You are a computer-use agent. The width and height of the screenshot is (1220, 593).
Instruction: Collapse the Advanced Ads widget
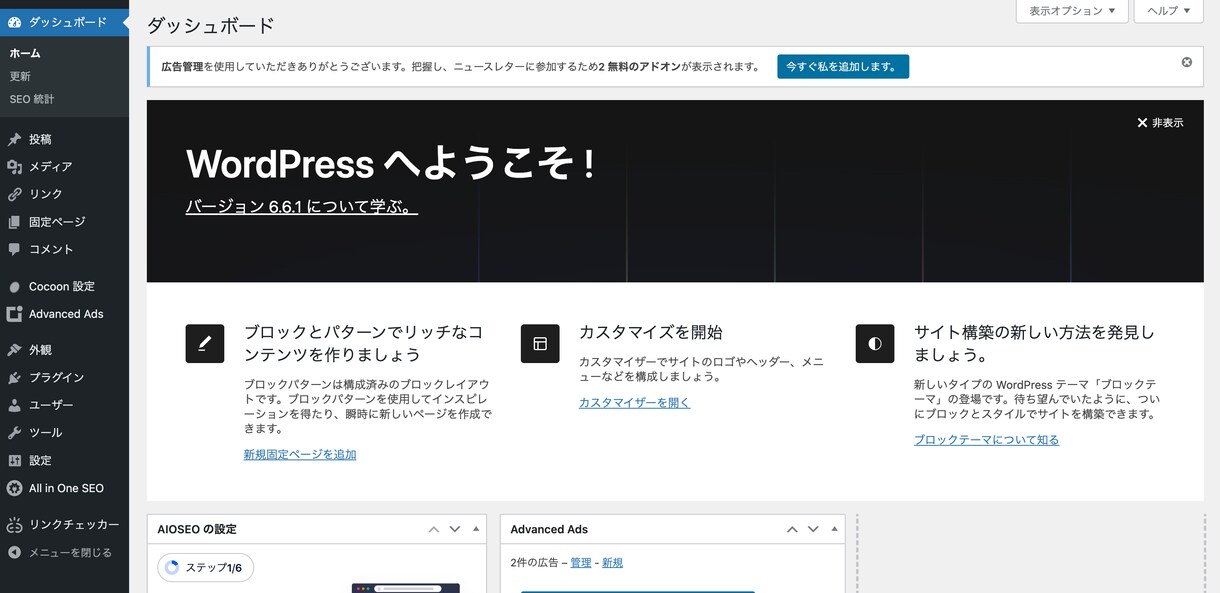(x=835, y=529)
